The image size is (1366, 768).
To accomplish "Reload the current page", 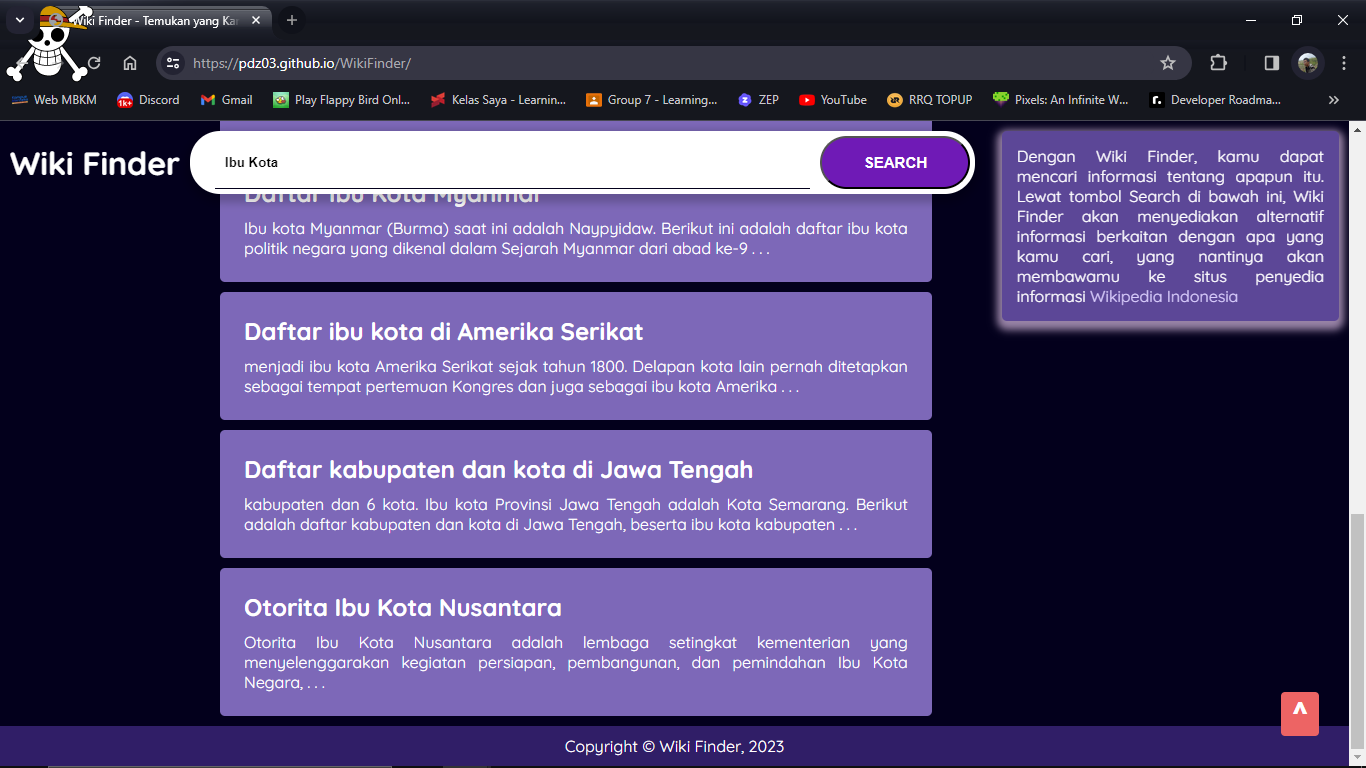I will coord(93,63).
